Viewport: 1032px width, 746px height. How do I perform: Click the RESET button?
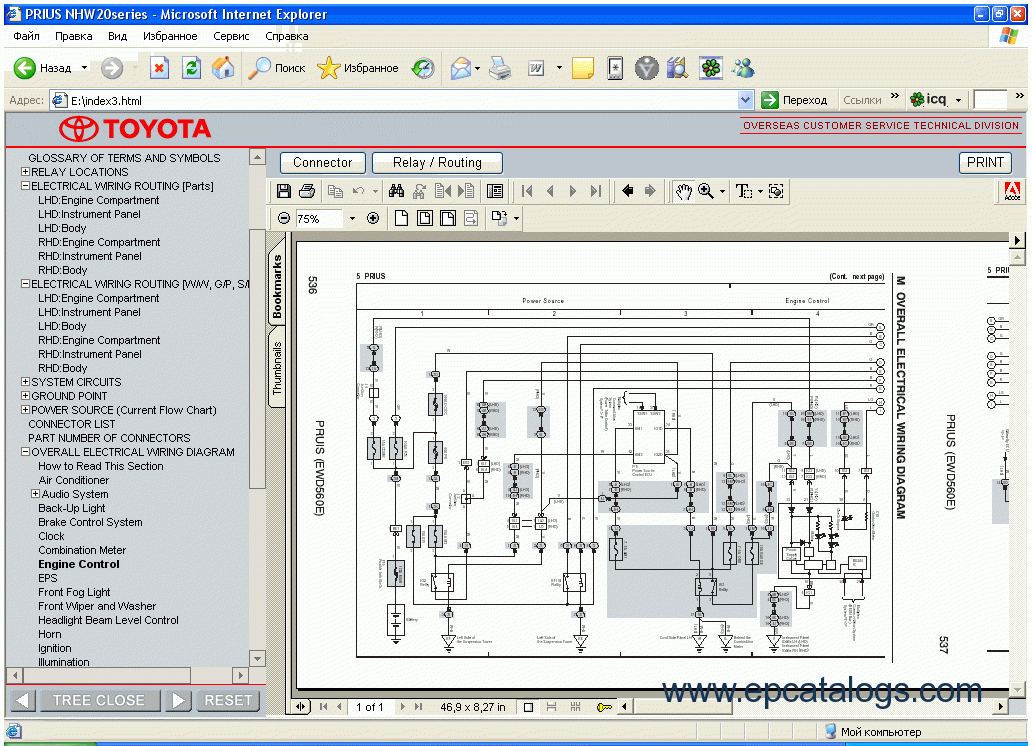click(x=228, y=700)
